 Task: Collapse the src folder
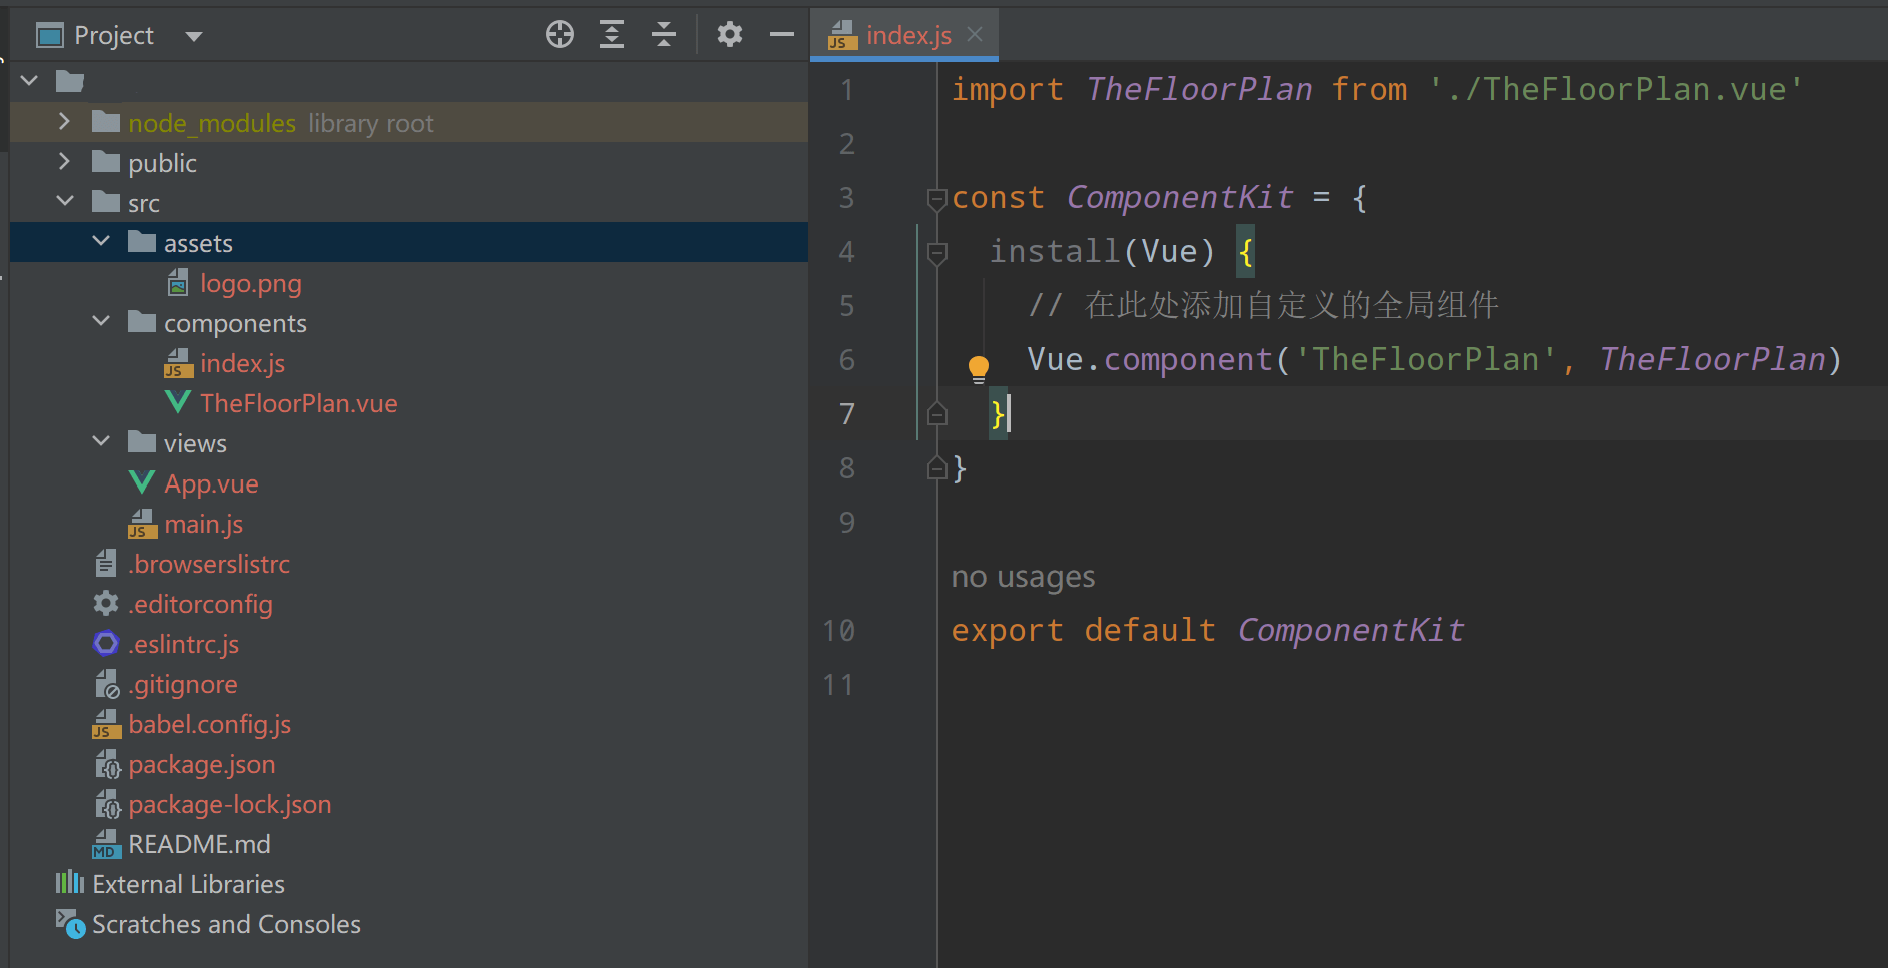pyautogui.click(x=65, y=202)
